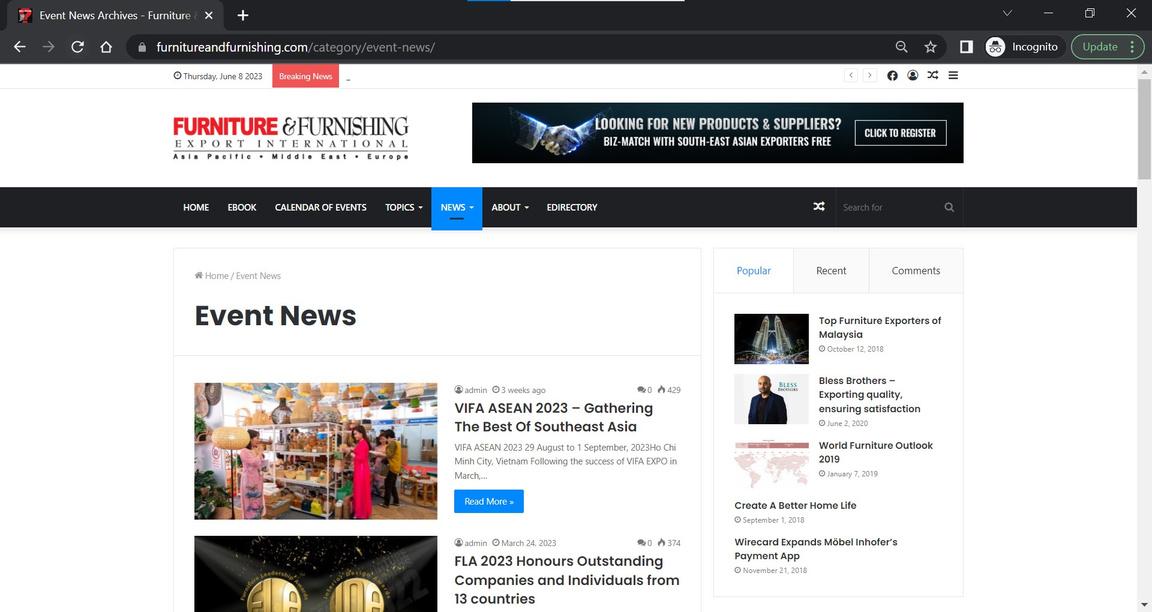Click the Malaysia towers thumbnail

pos(771,339)
